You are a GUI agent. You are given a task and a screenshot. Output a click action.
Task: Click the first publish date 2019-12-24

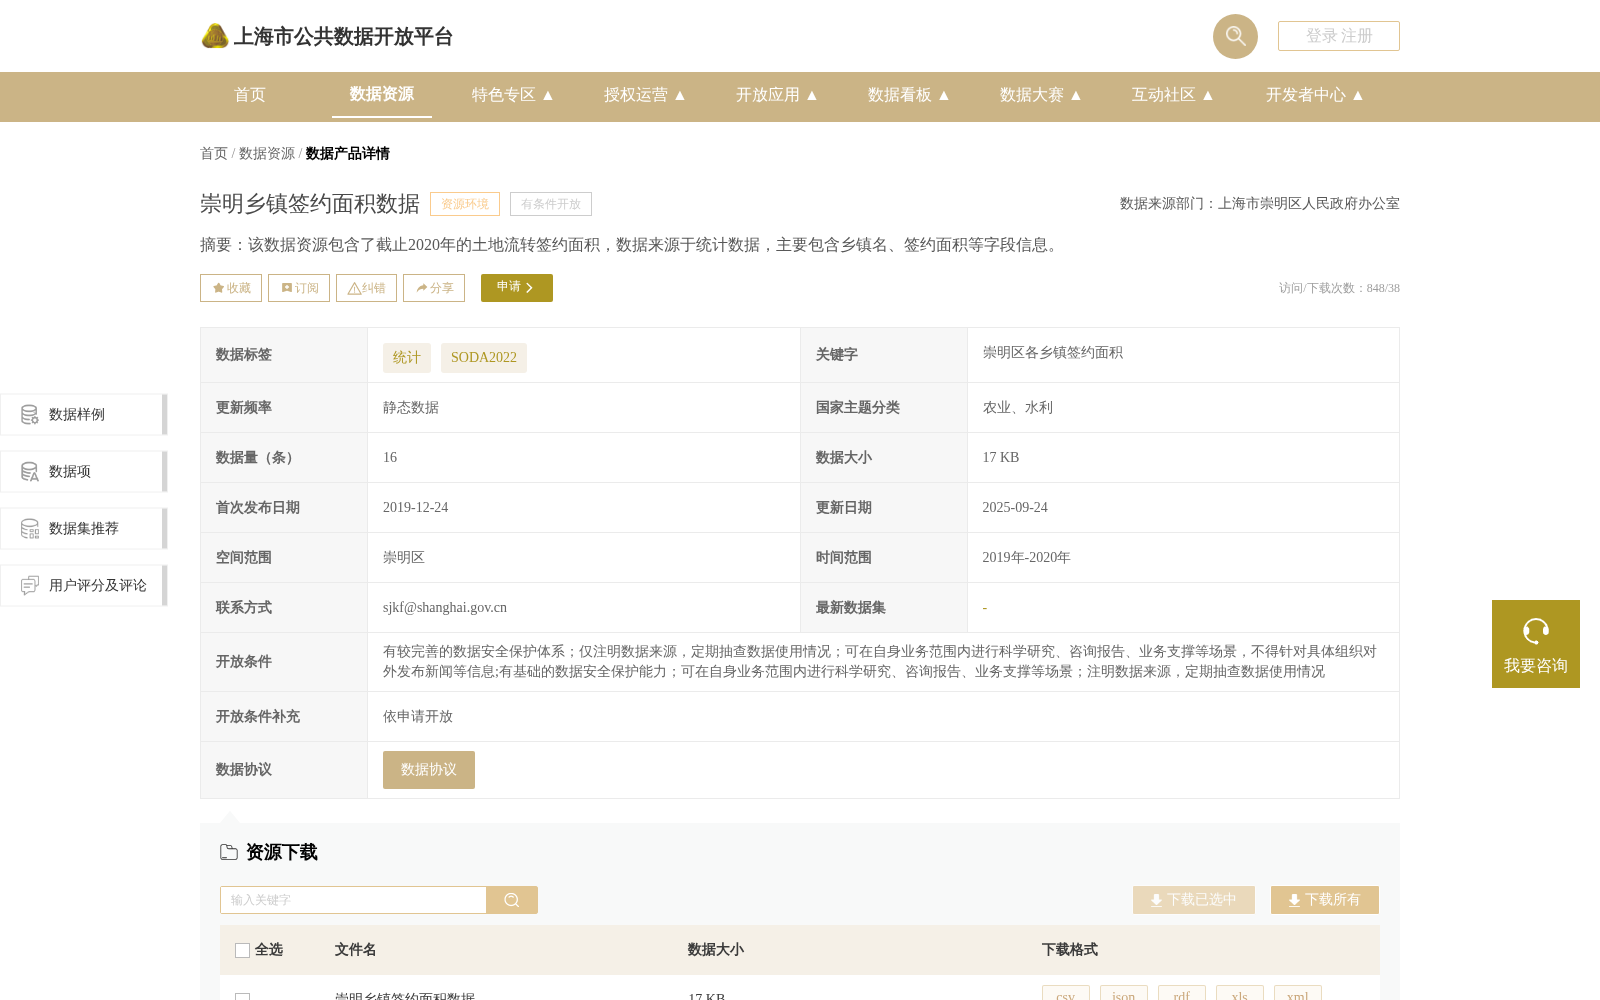415,507
